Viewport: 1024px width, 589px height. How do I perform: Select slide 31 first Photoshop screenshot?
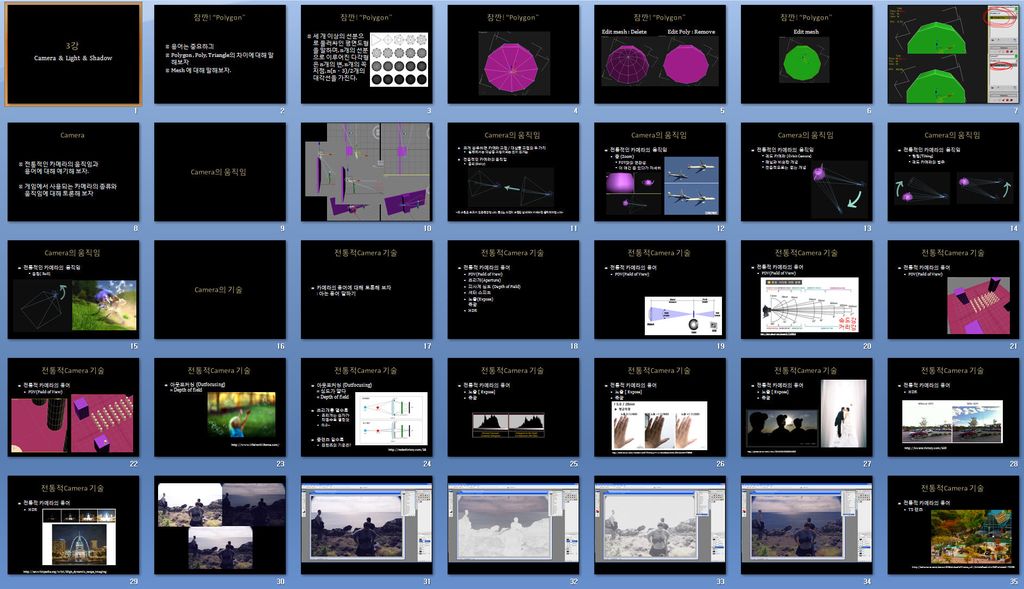pyautogui.click(x=366, y=525)
